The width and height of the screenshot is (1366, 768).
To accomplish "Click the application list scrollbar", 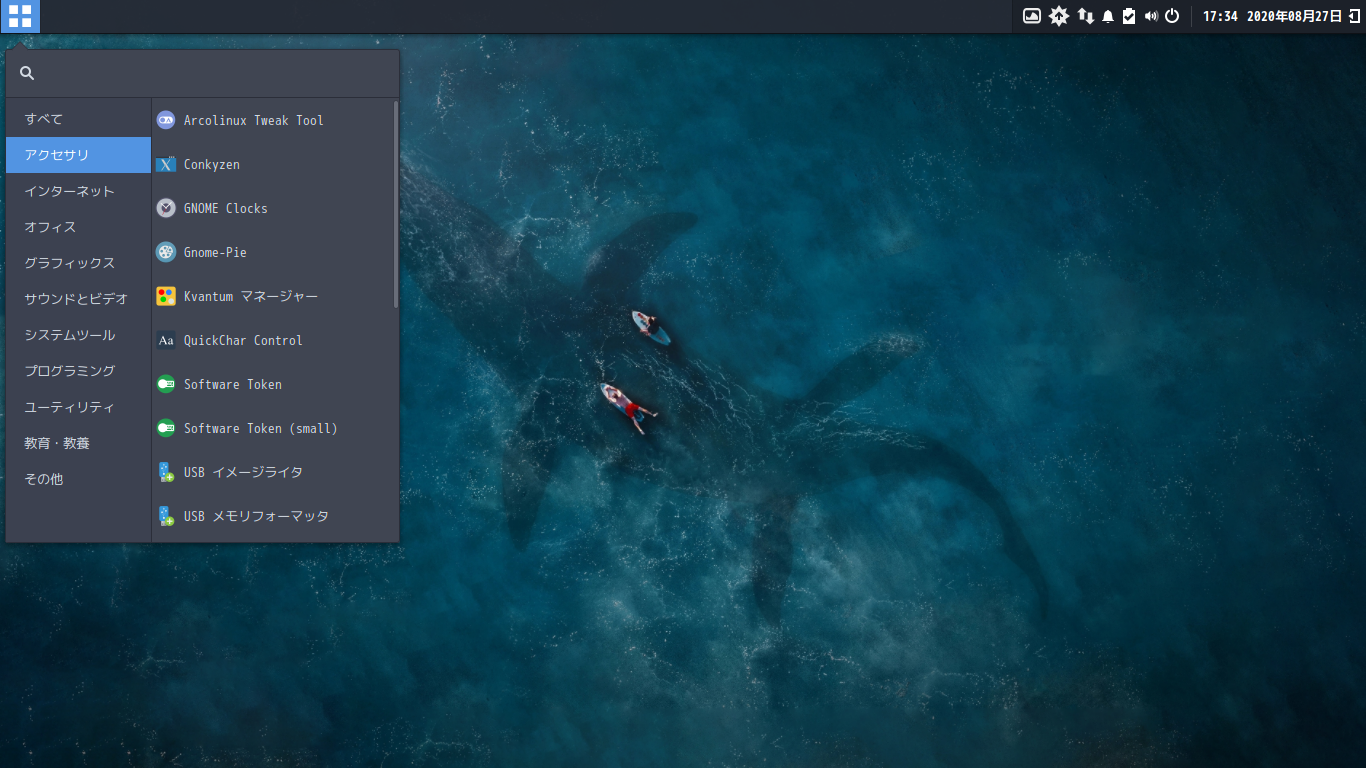I will (396, 204).
